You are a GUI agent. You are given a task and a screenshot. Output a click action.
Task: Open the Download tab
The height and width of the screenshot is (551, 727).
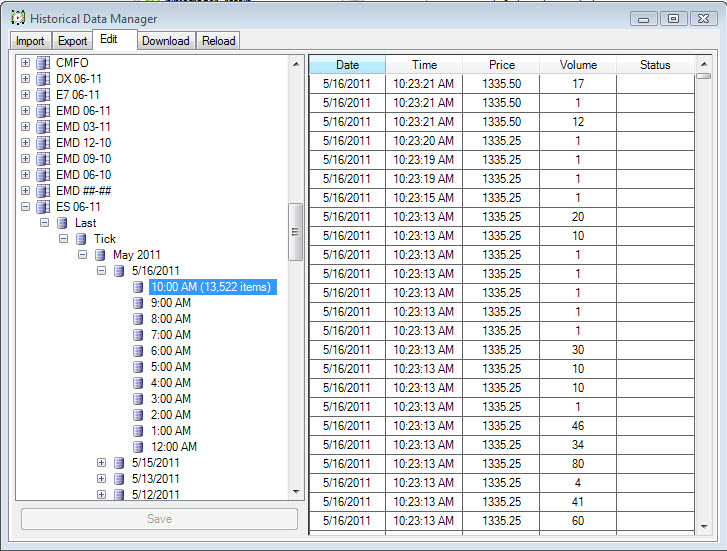click(x=166, y=41)
